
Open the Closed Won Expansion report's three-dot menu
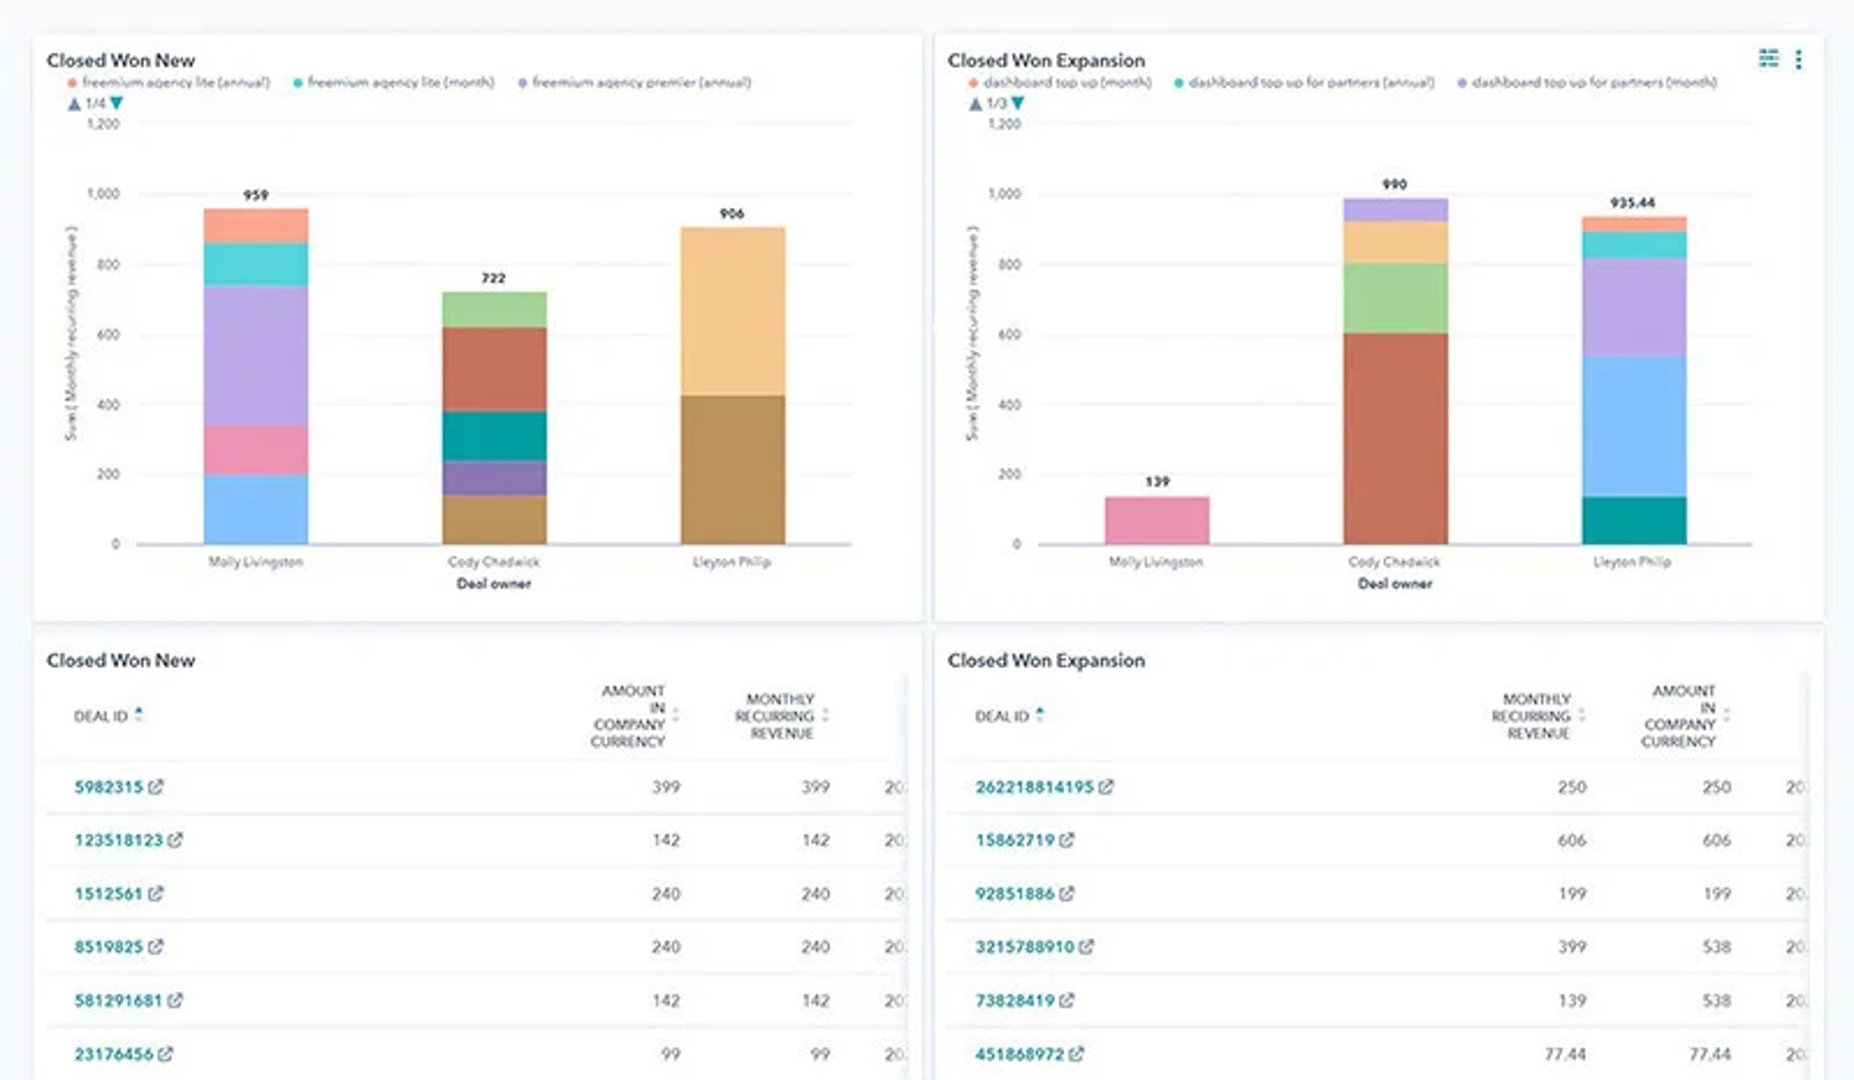[x=1798, y=60]
